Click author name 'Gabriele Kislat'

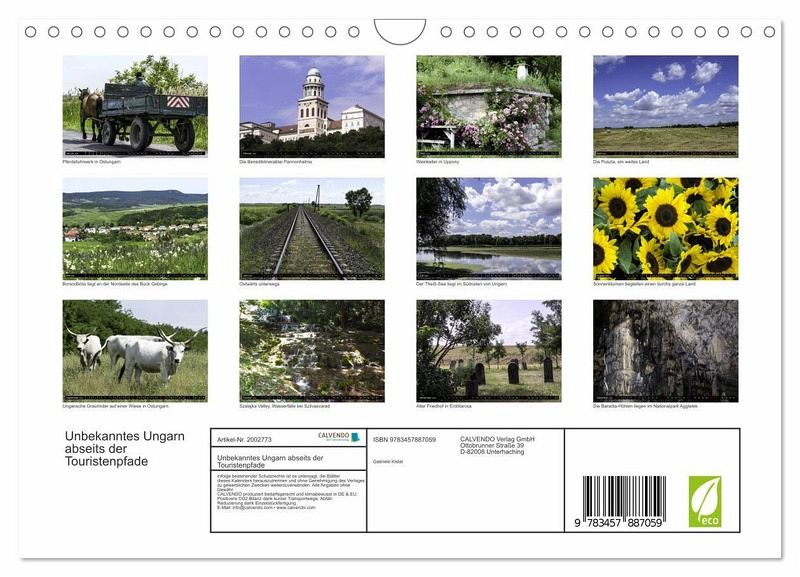click(388, 462)
